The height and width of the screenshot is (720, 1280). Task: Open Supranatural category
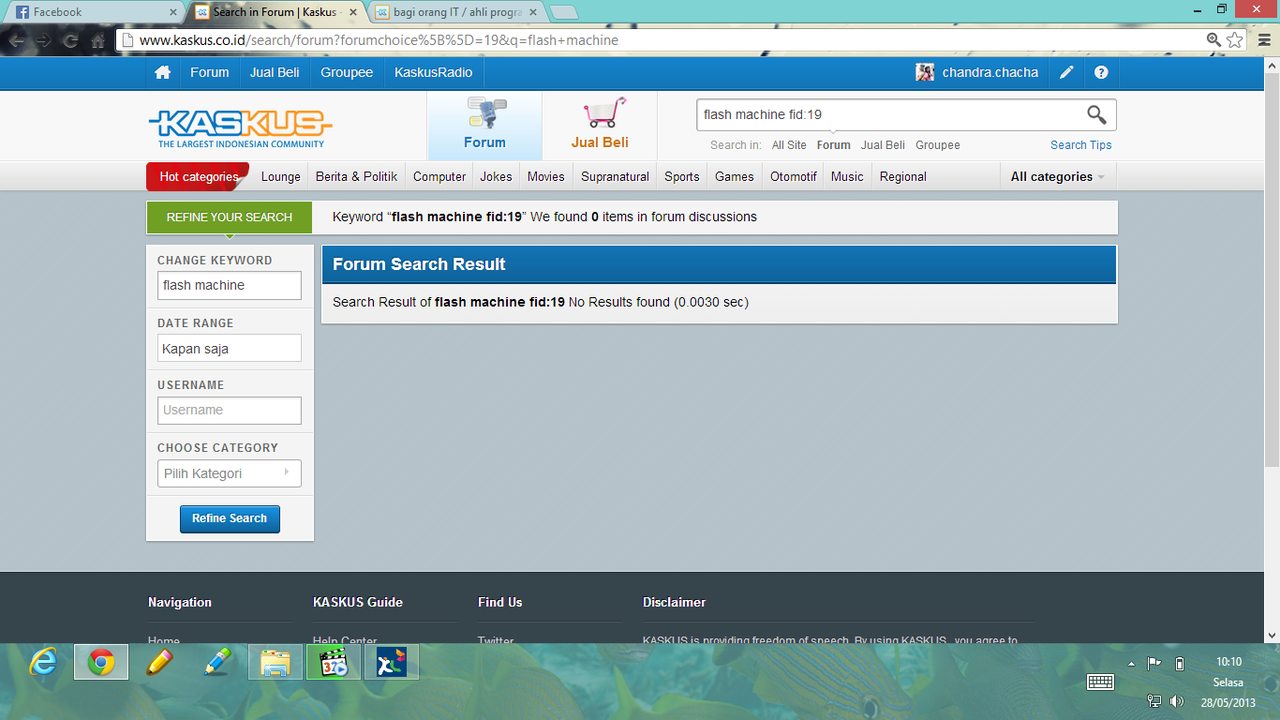click(x=615, y=177)
